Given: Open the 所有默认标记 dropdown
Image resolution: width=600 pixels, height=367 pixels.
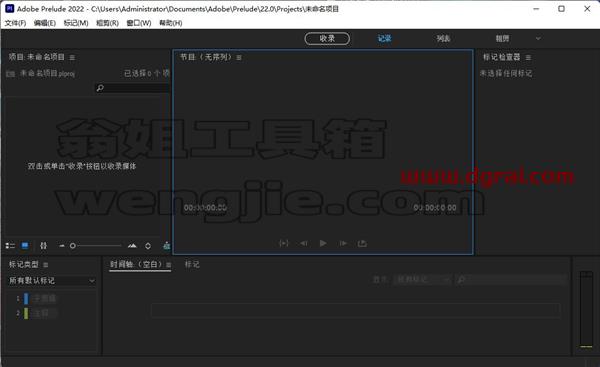Looking at the screenshot, I should pos(51,281).
